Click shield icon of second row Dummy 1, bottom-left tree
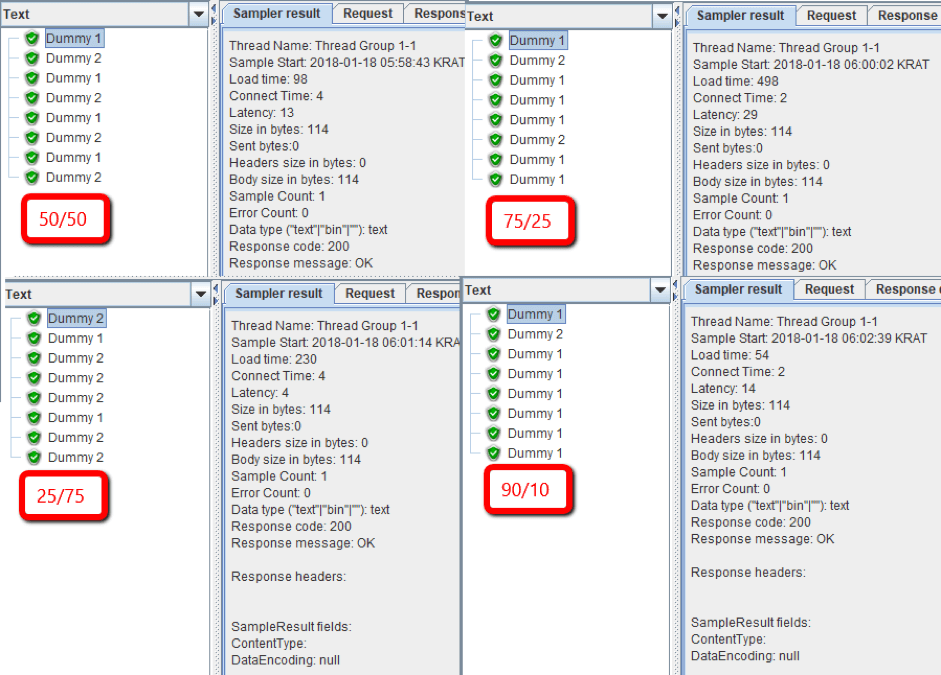 (34, 338)
